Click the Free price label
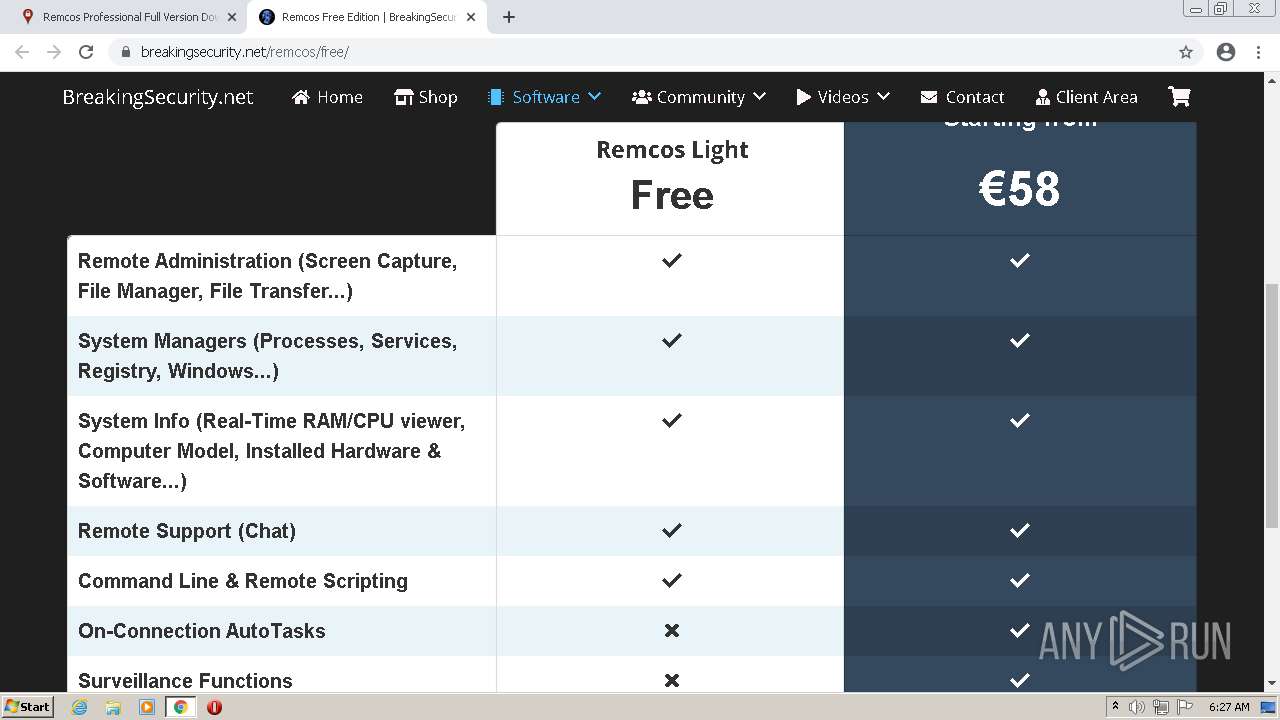Image resolution: width=1280 pixels, height=720 pixels. (x=672, y=195)
